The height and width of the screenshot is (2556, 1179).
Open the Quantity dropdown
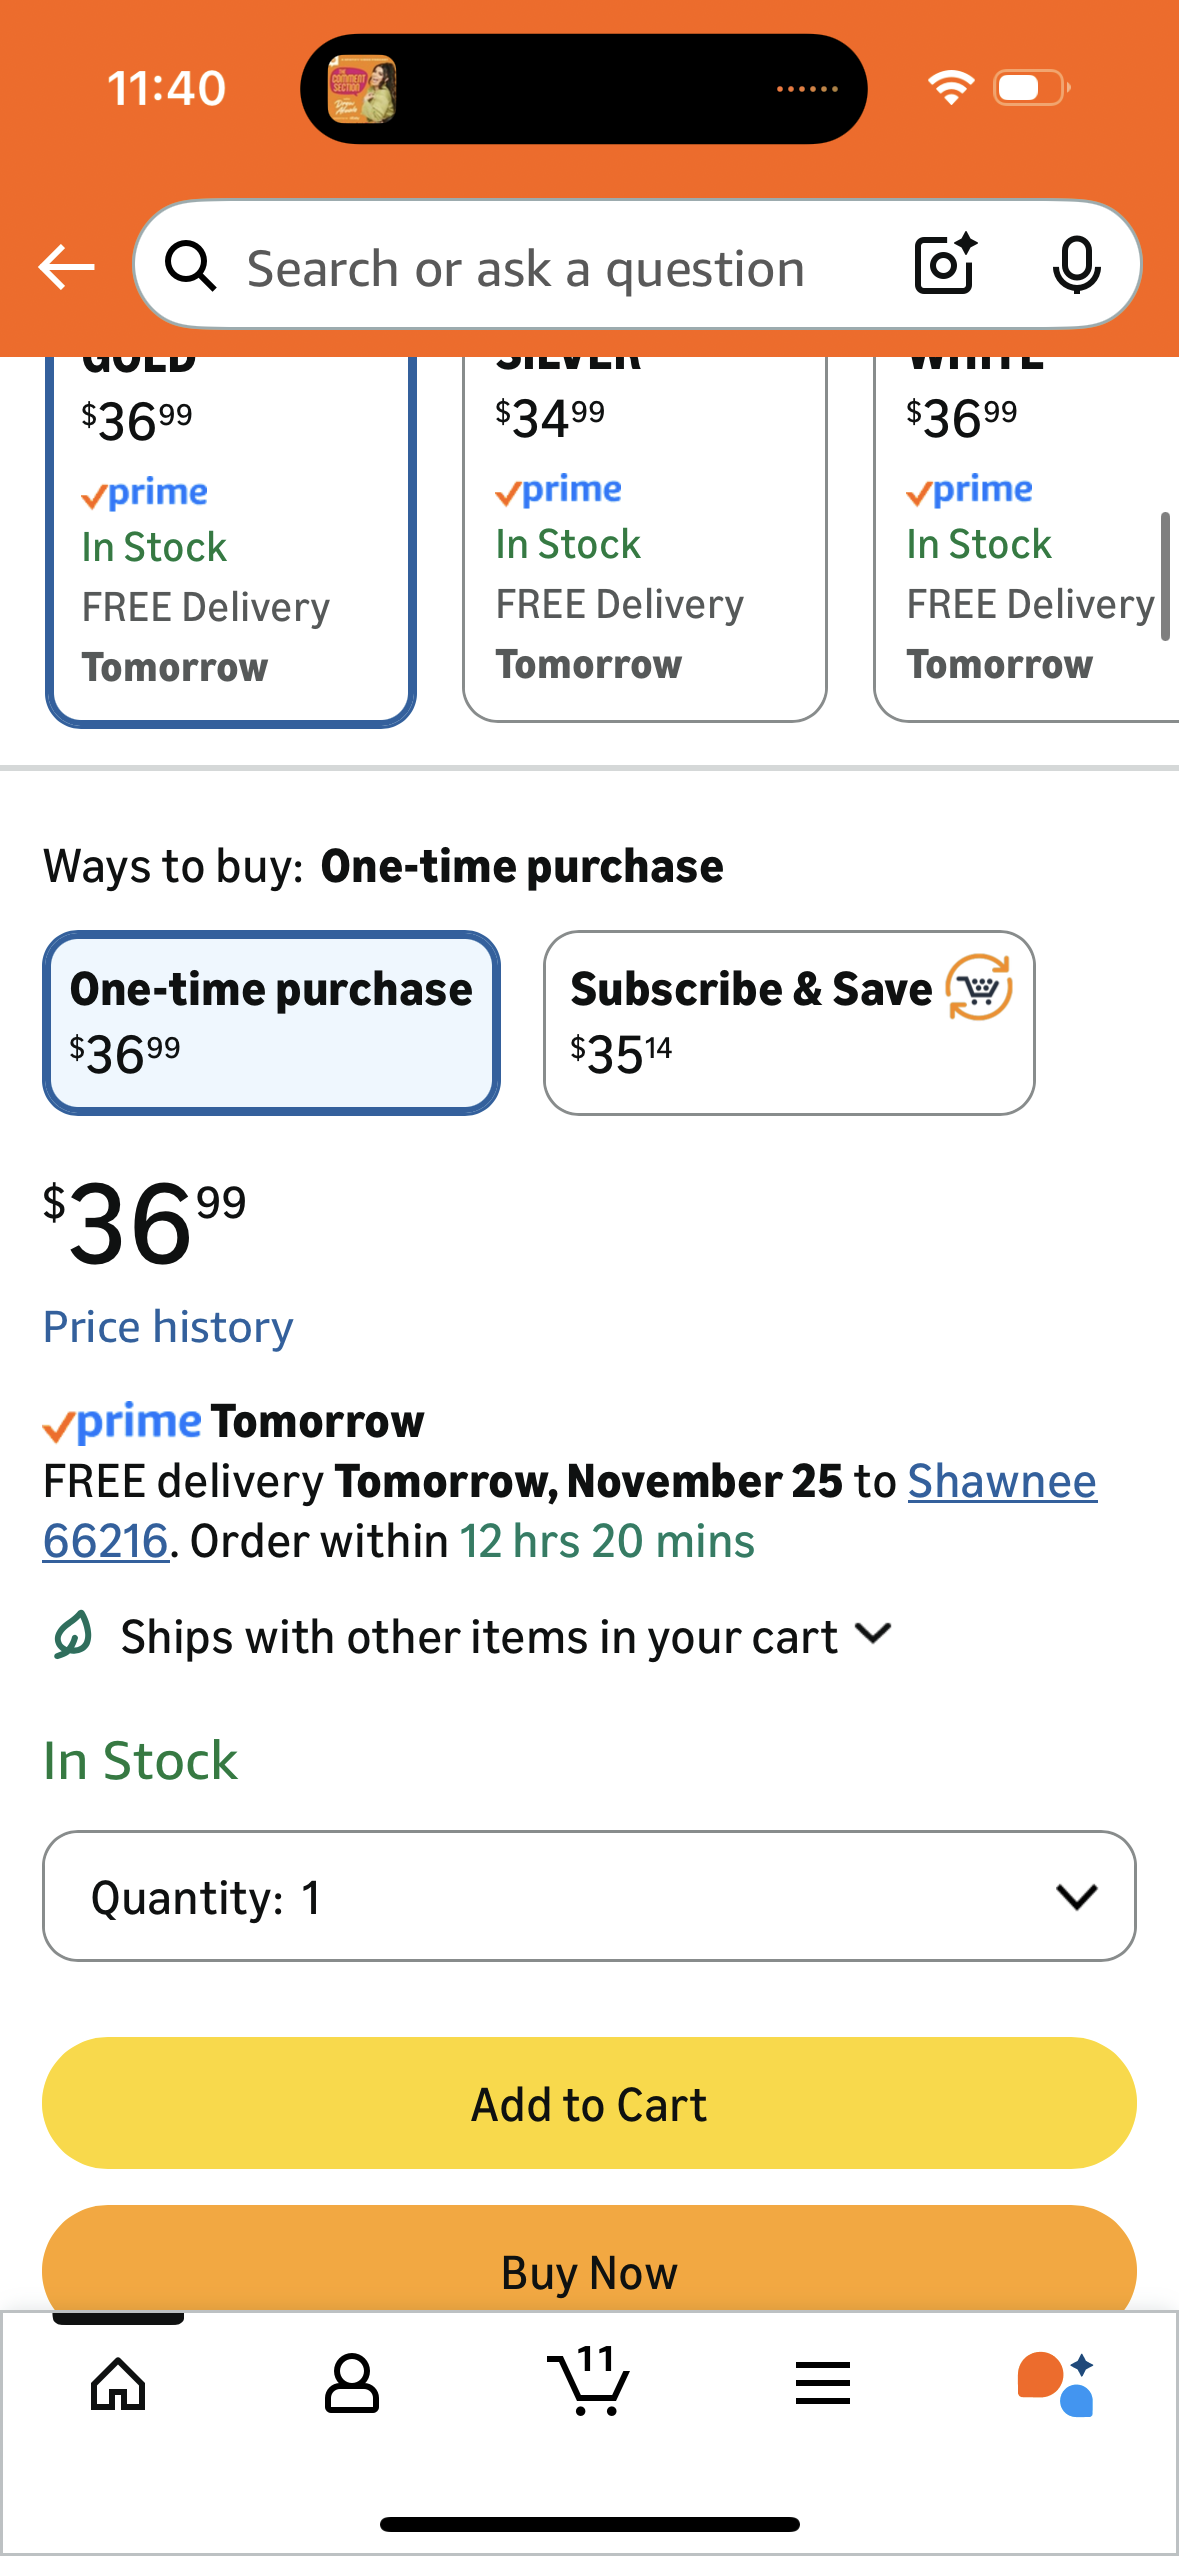(589, 1896)
